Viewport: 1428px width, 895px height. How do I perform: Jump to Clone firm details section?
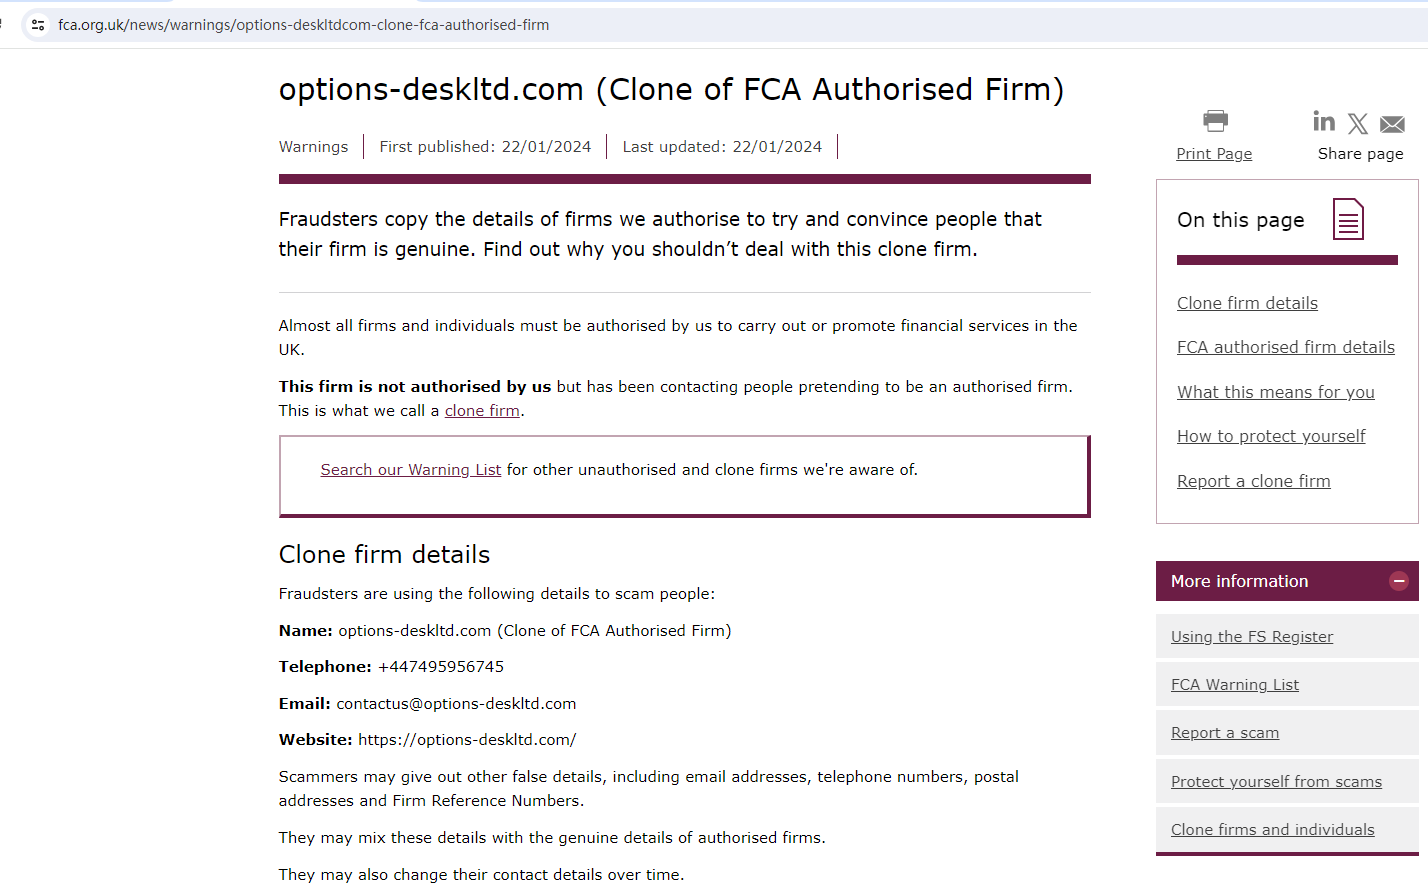click(x=1247, y=303)
